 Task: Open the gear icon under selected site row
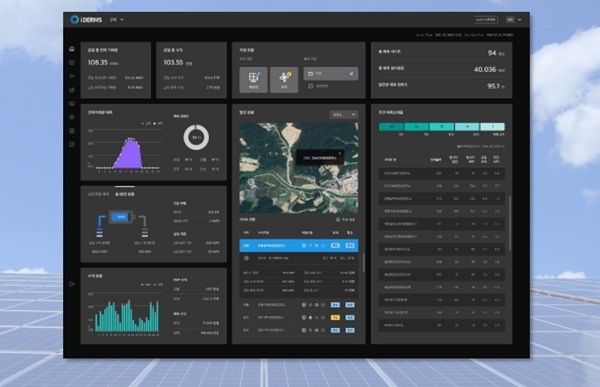click(246, 258)
